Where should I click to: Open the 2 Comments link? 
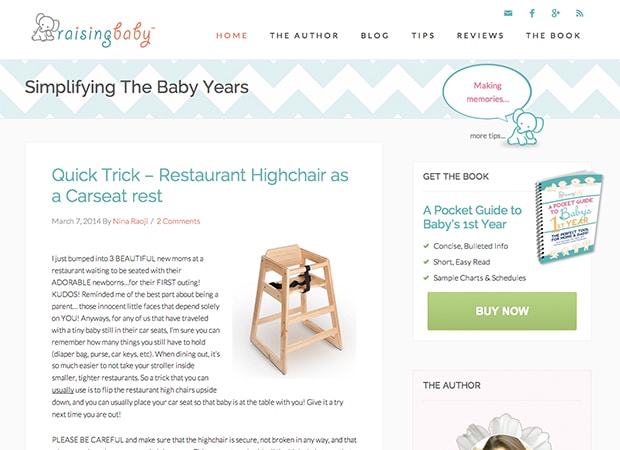[178, 221]
